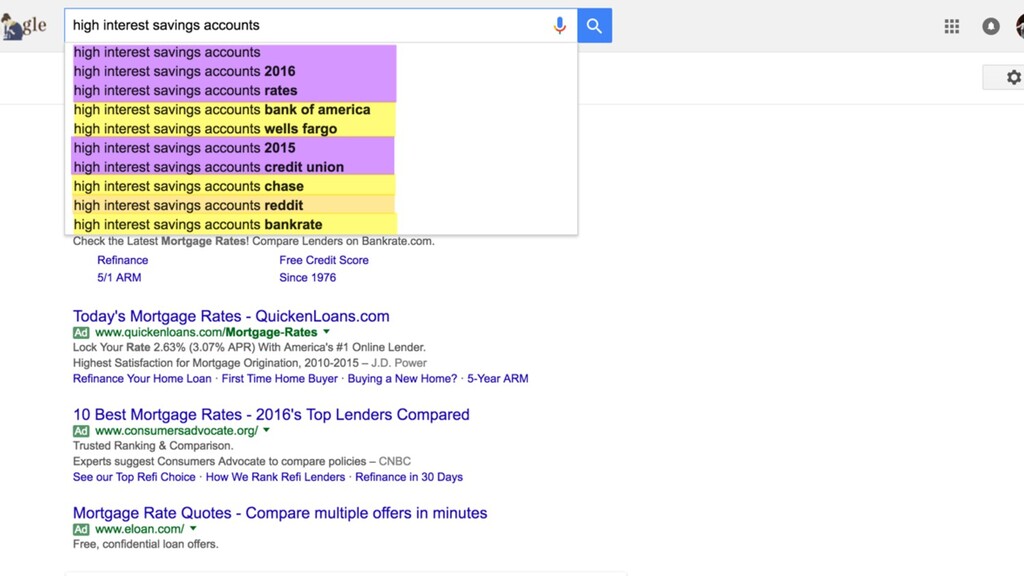
Task: Click the First Time Home Buyer link
Action: [x=280, y=379]
